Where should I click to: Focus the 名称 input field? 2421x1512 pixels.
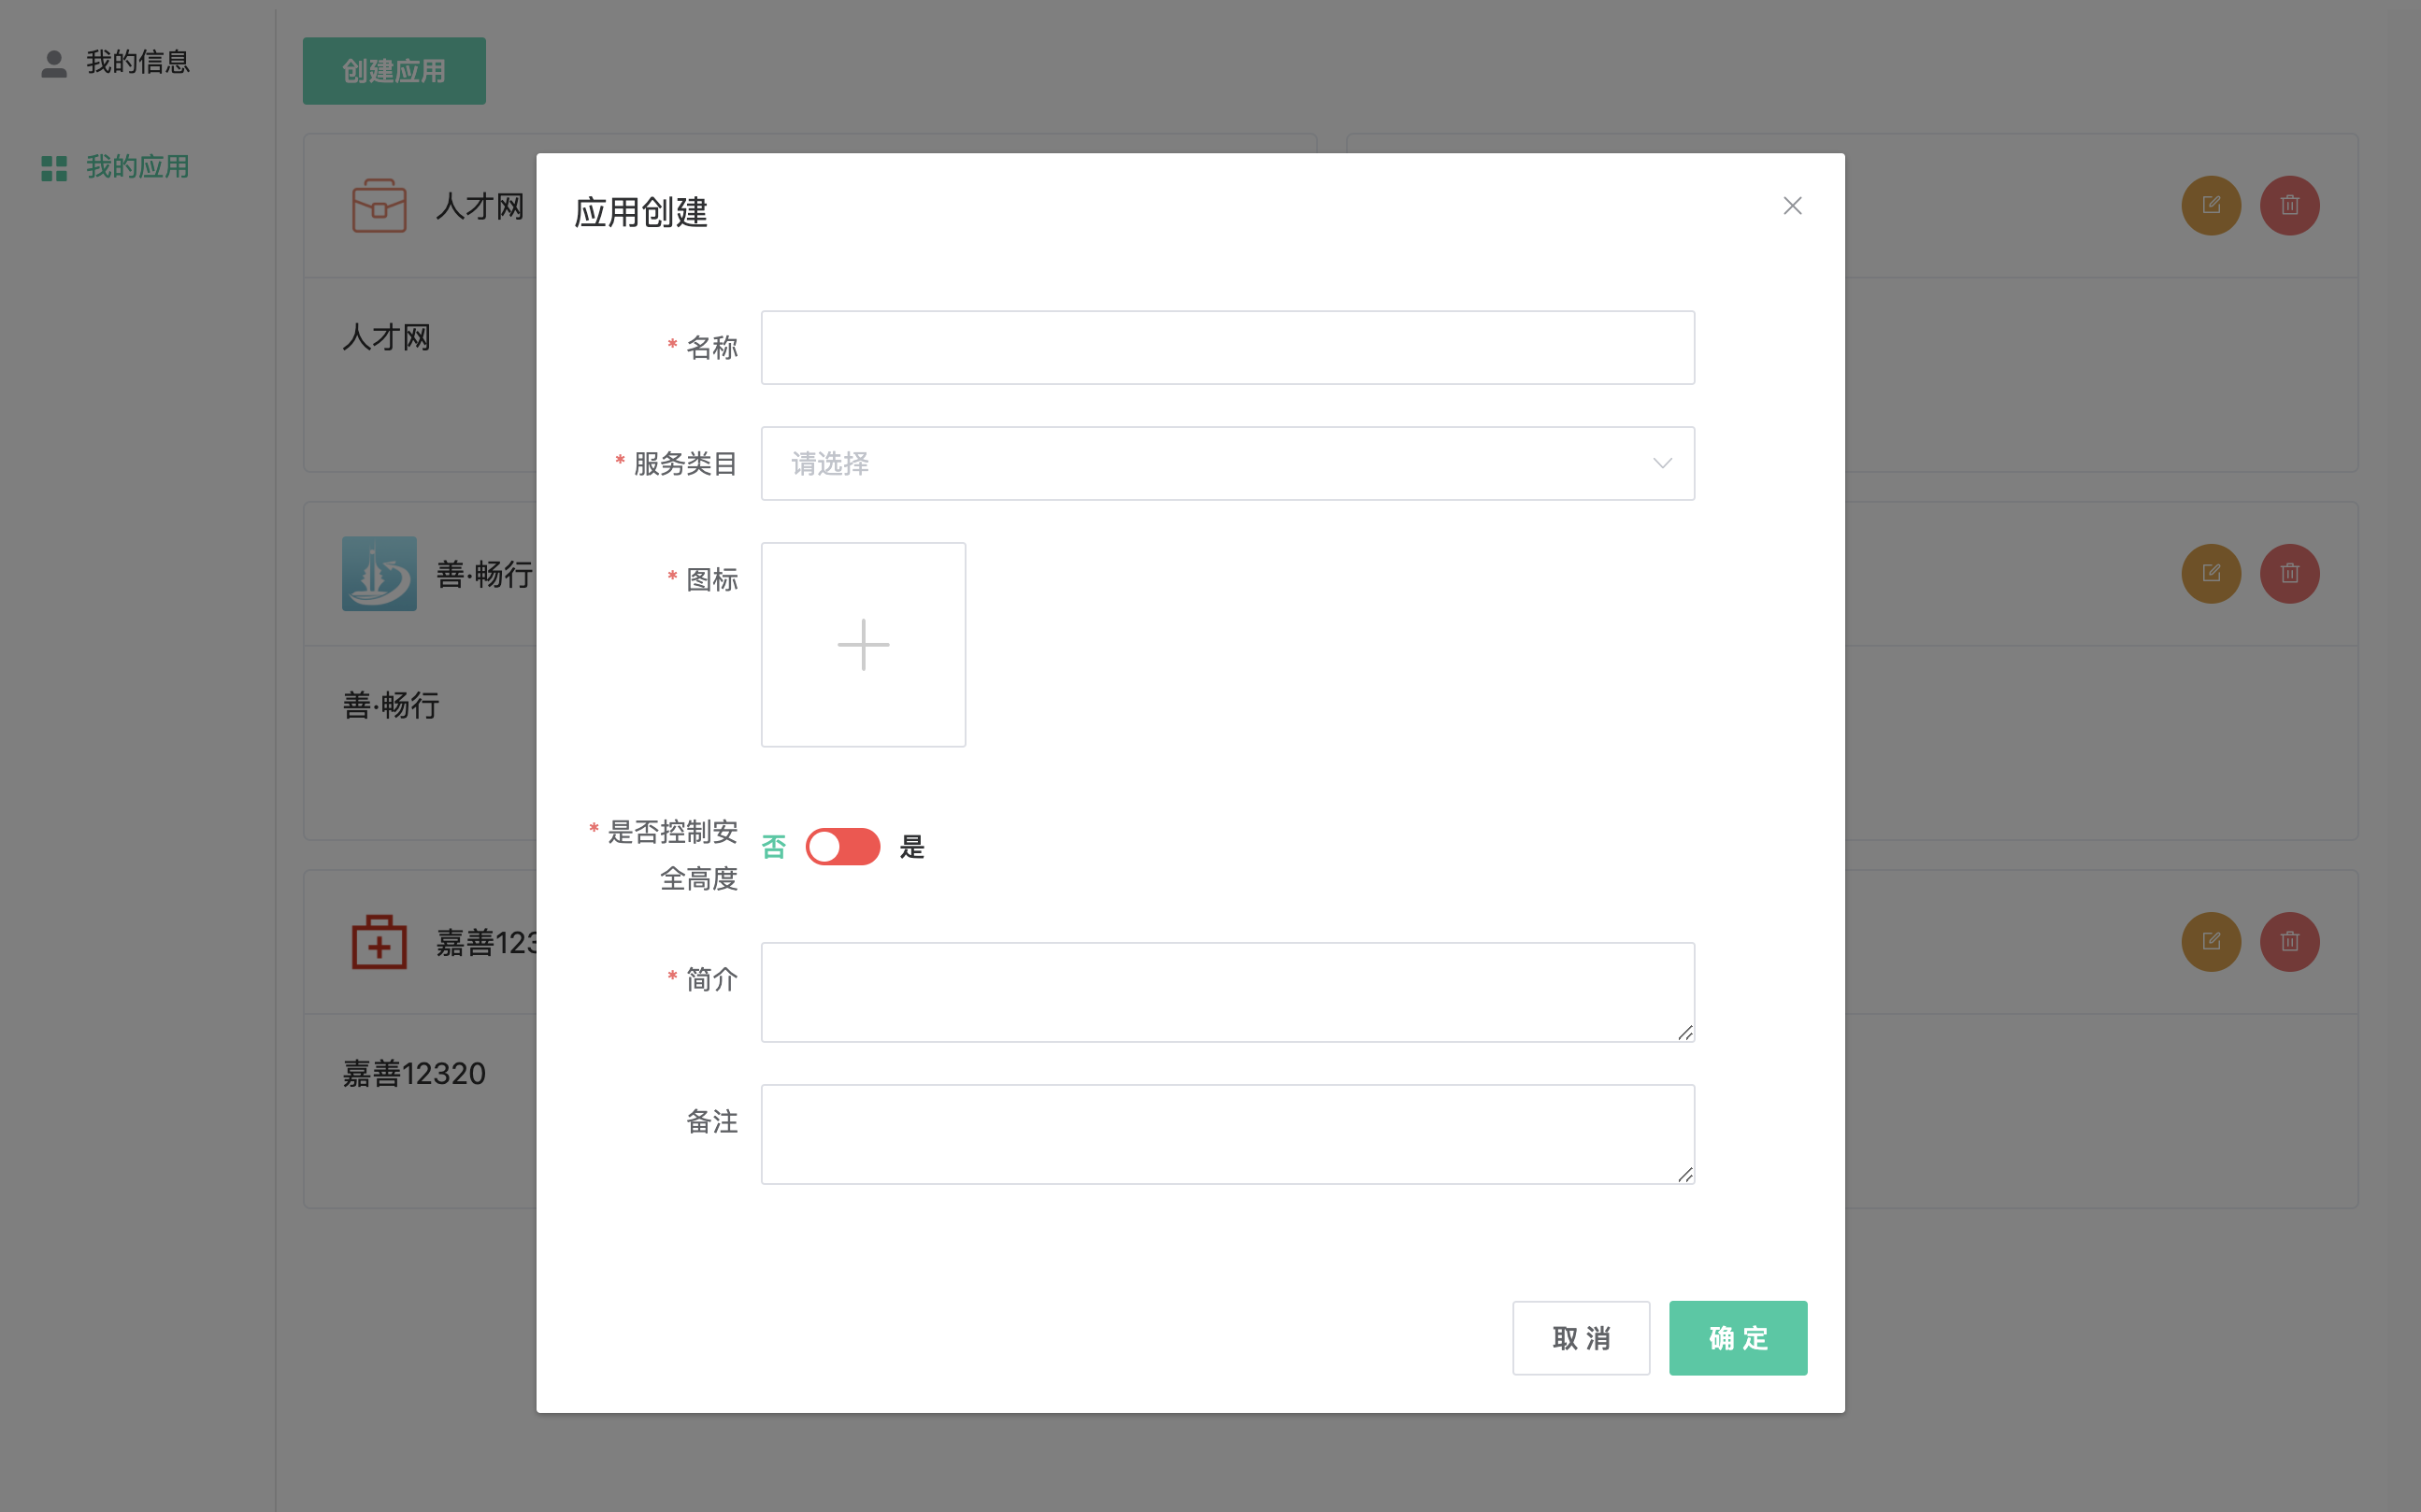pos(1226,348)
